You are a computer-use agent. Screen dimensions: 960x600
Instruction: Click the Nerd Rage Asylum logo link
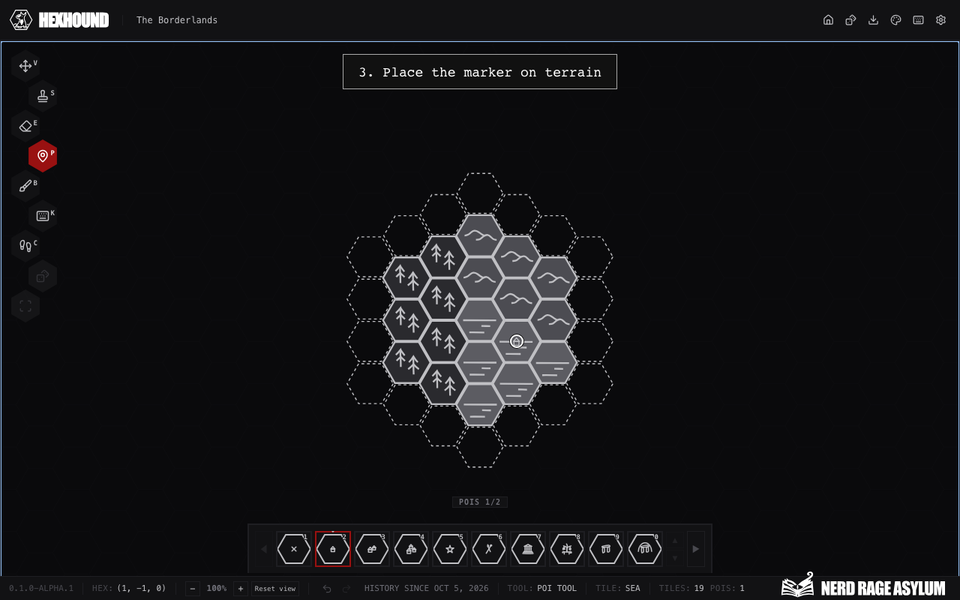point(864,586)
